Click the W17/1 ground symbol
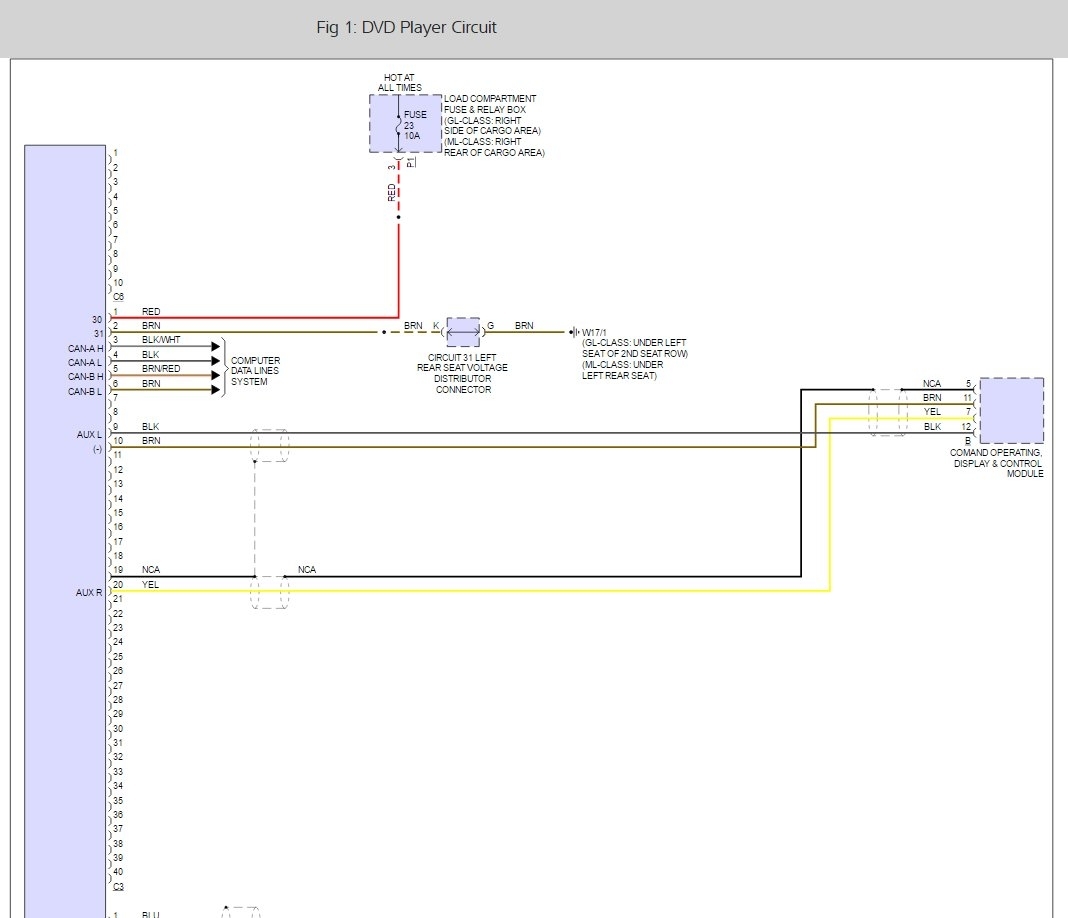 574,332
